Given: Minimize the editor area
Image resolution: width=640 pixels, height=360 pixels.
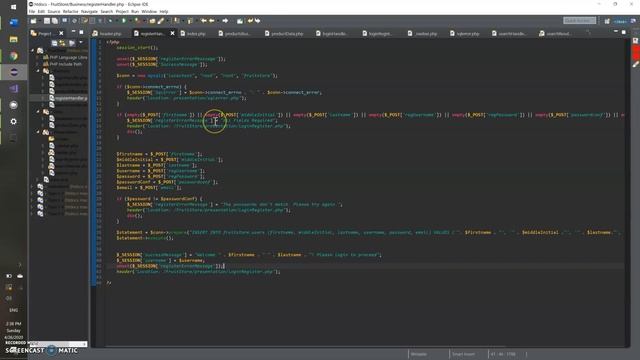Looking at the screenshot, I should (616, 31).
